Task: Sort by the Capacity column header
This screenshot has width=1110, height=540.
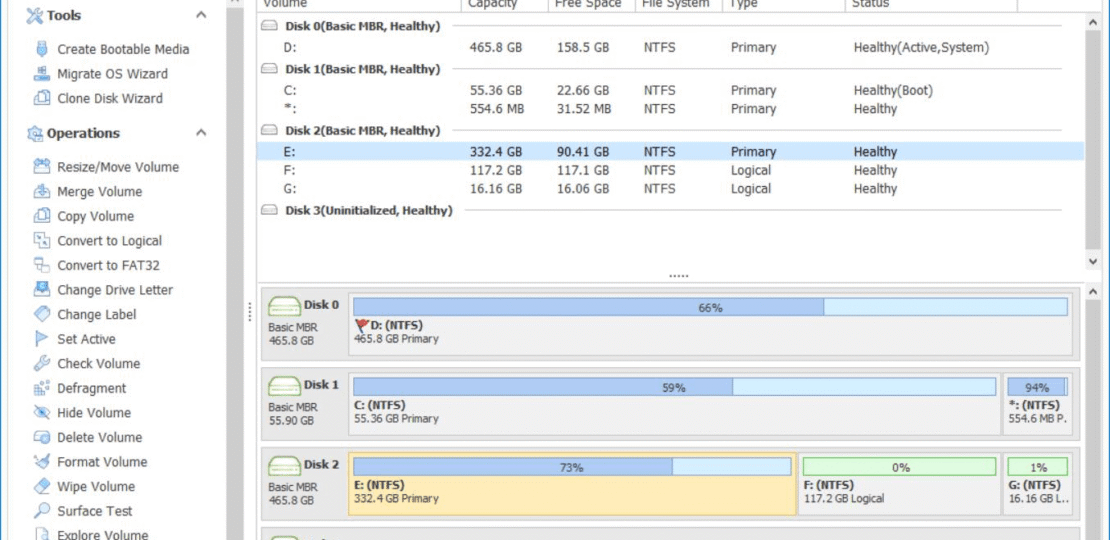Action: (x=505, y=5)
